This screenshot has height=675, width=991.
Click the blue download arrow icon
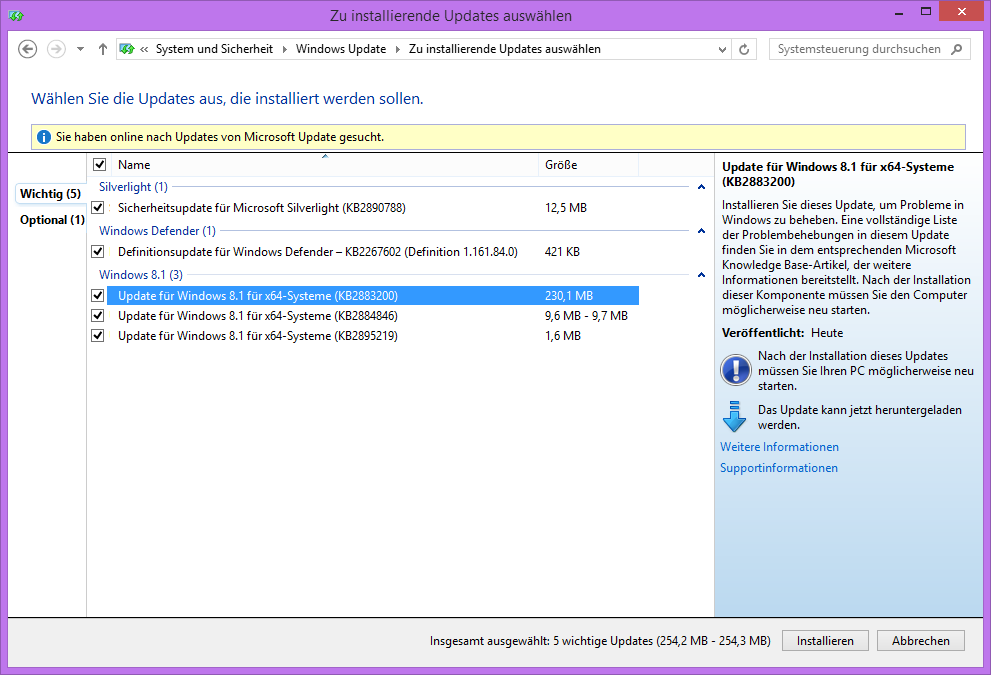(x=734, y=417)
